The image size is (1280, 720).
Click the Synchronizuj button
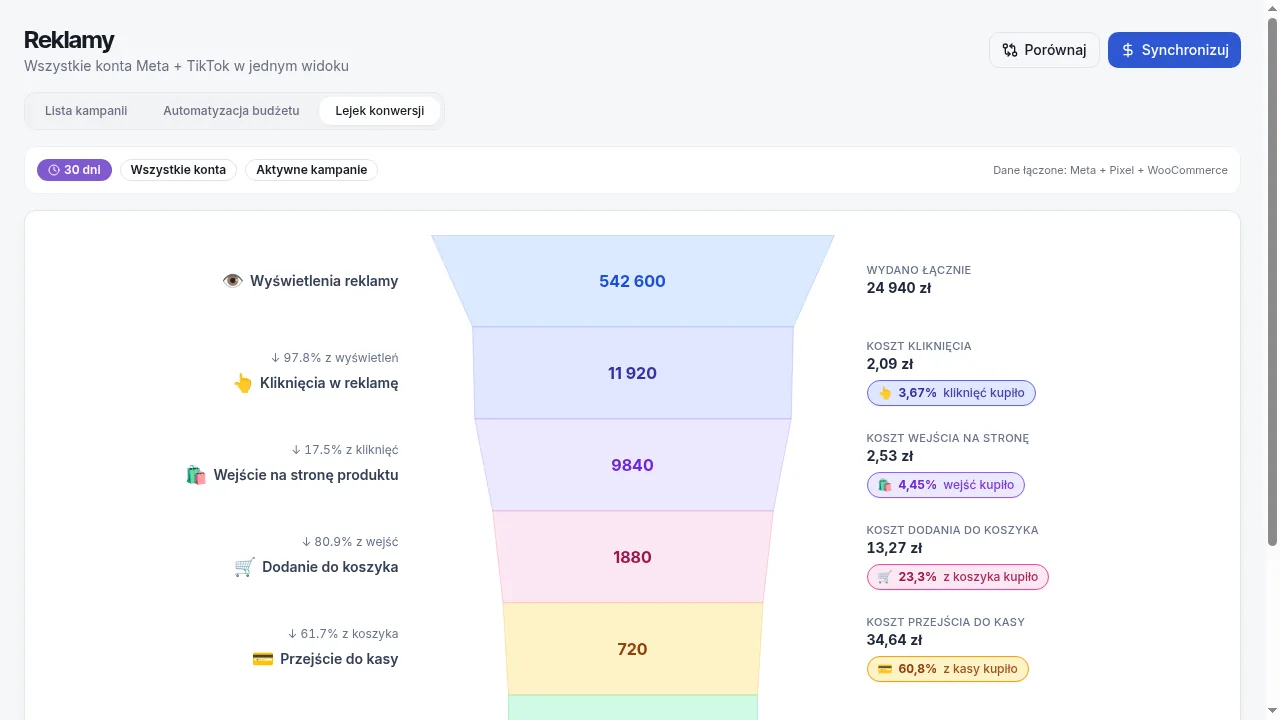click(1174, 50)
